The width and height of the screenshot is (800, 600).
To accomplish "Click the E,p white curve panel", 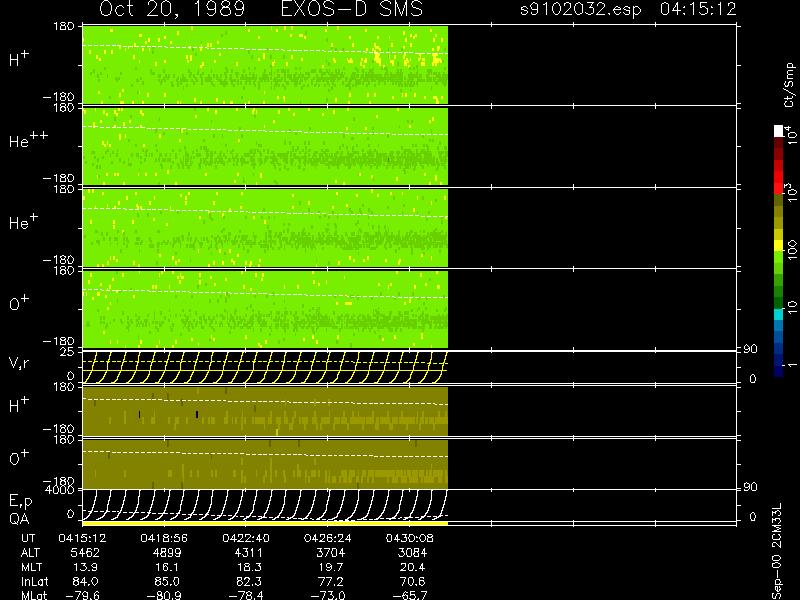I will pos(265,505).
